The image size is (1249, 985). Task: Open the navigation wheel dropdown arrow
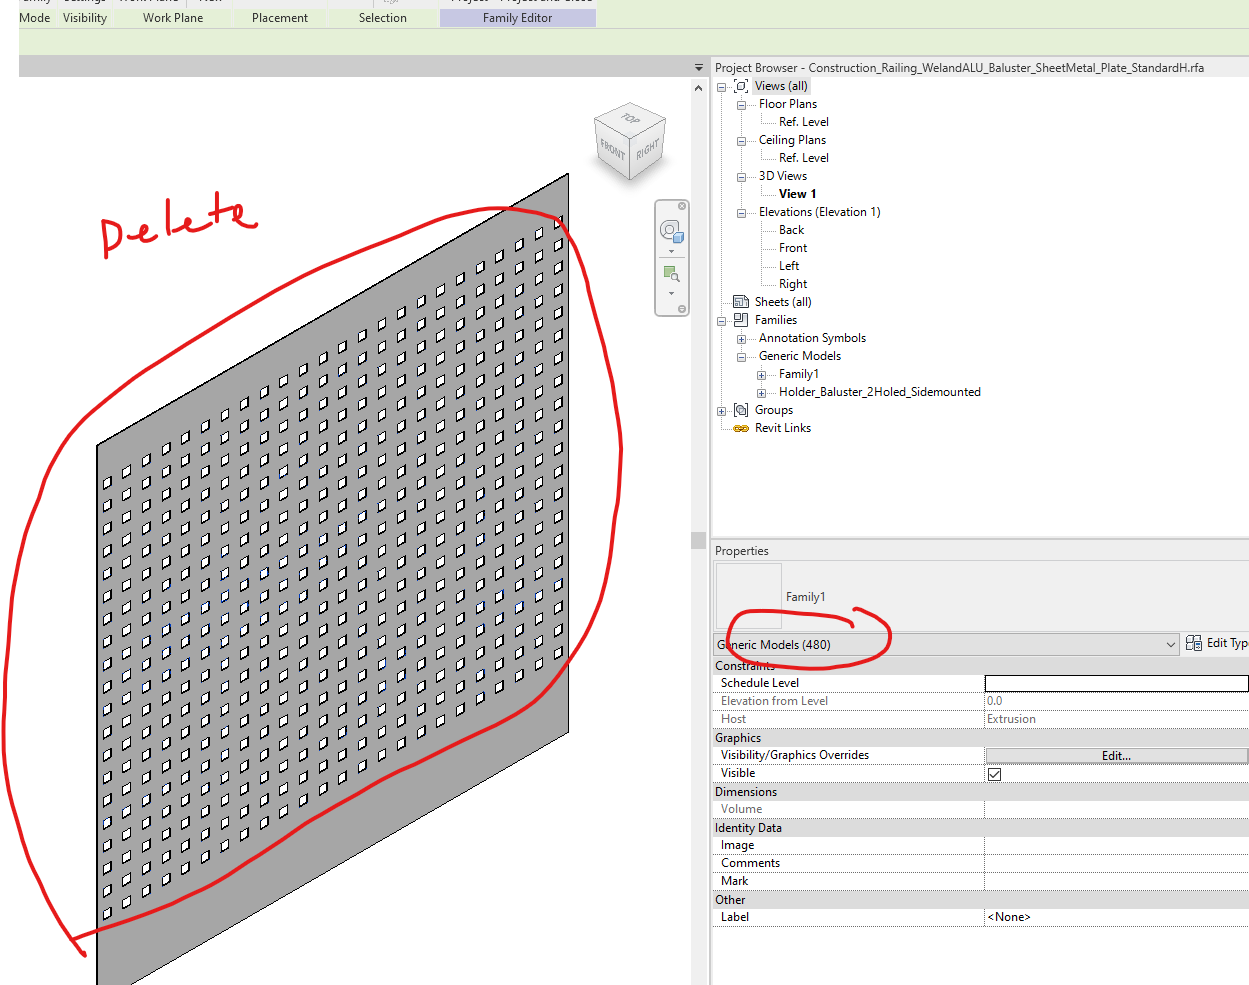coord(671,251)
